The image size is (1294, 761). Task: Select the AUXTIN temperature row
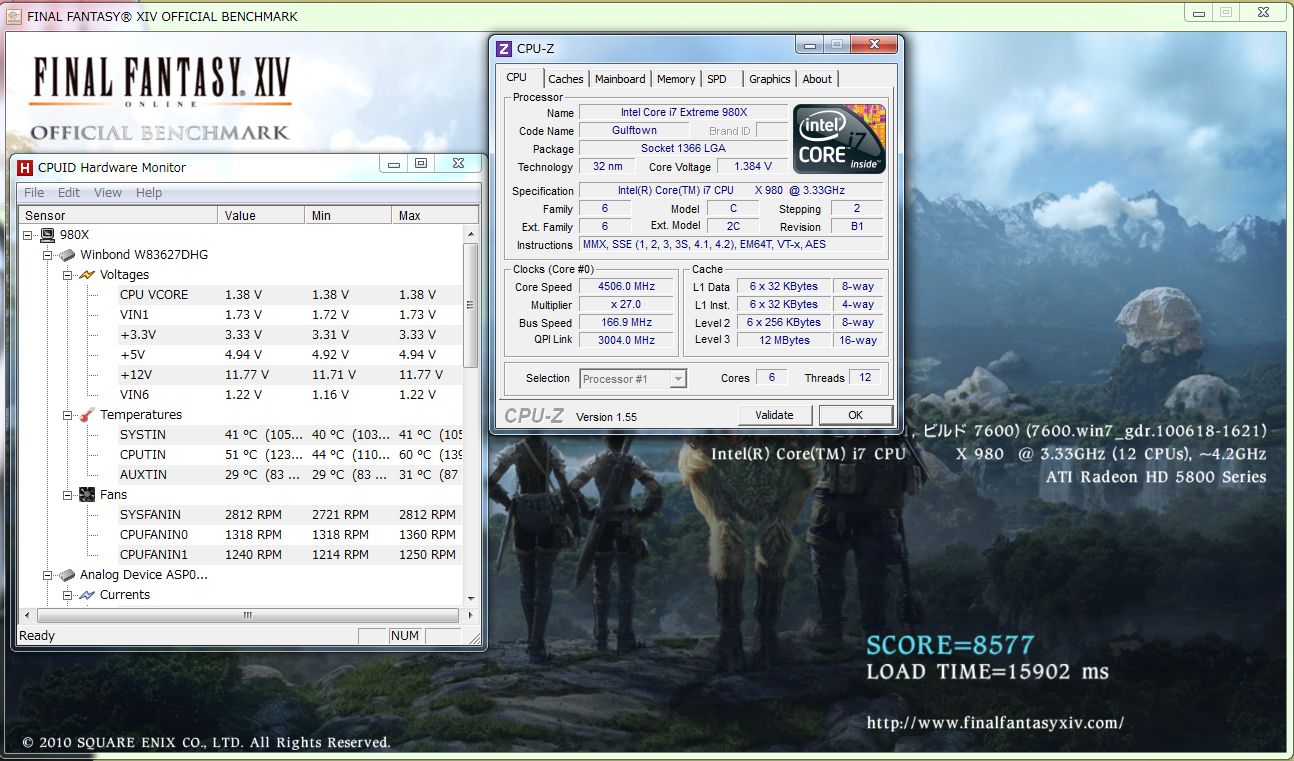coord(290,475)
